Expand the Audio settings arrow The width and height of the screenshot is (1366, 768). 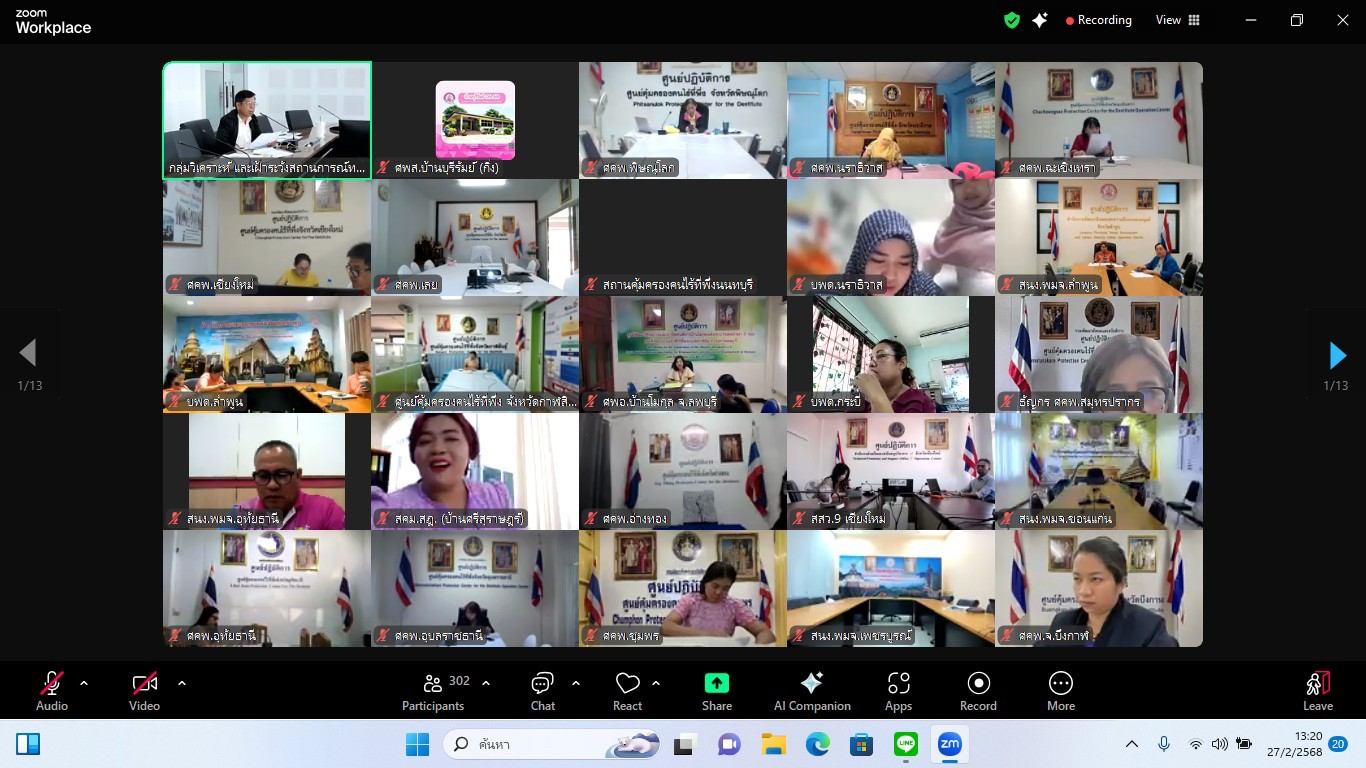[84, 683]
